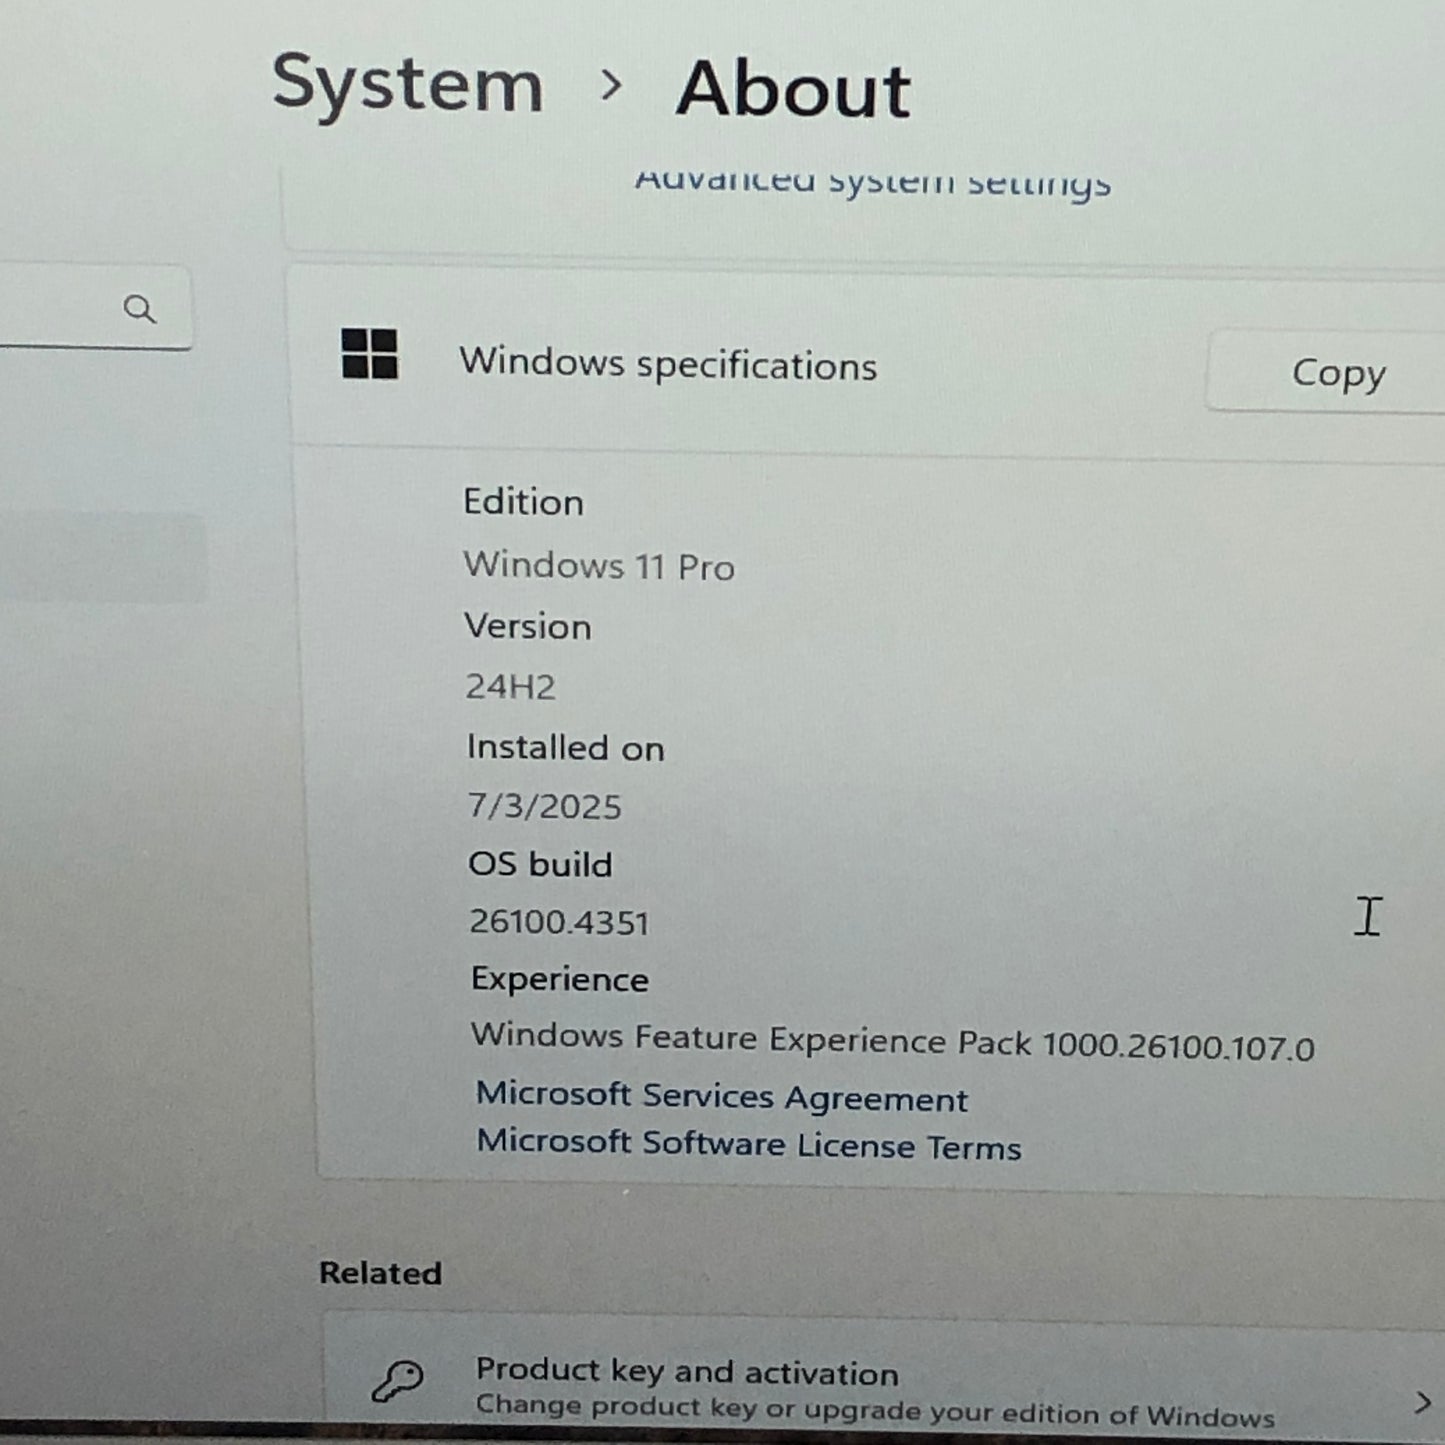Click the 24H2 version value
This screenshot has height=1445, width=1445.
click(510, 687)
